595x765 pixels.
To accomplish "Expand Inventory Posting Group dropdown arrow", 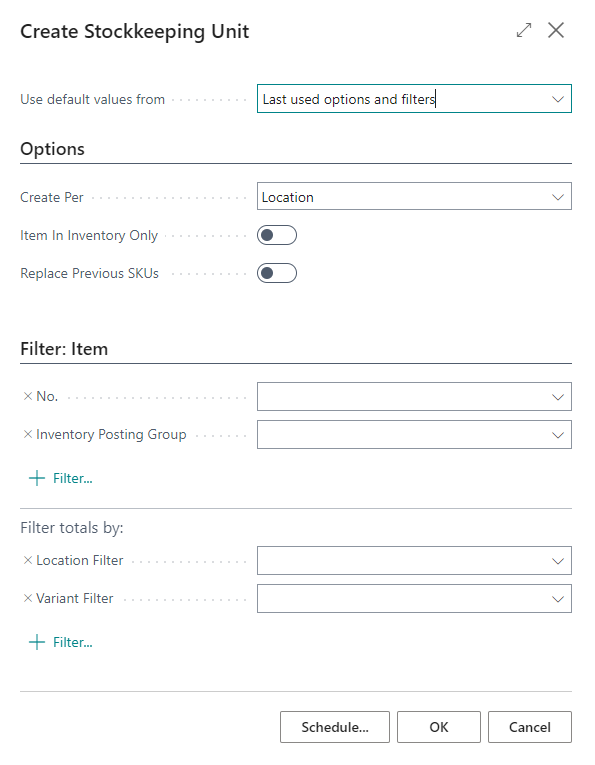I will pos(558,435).
